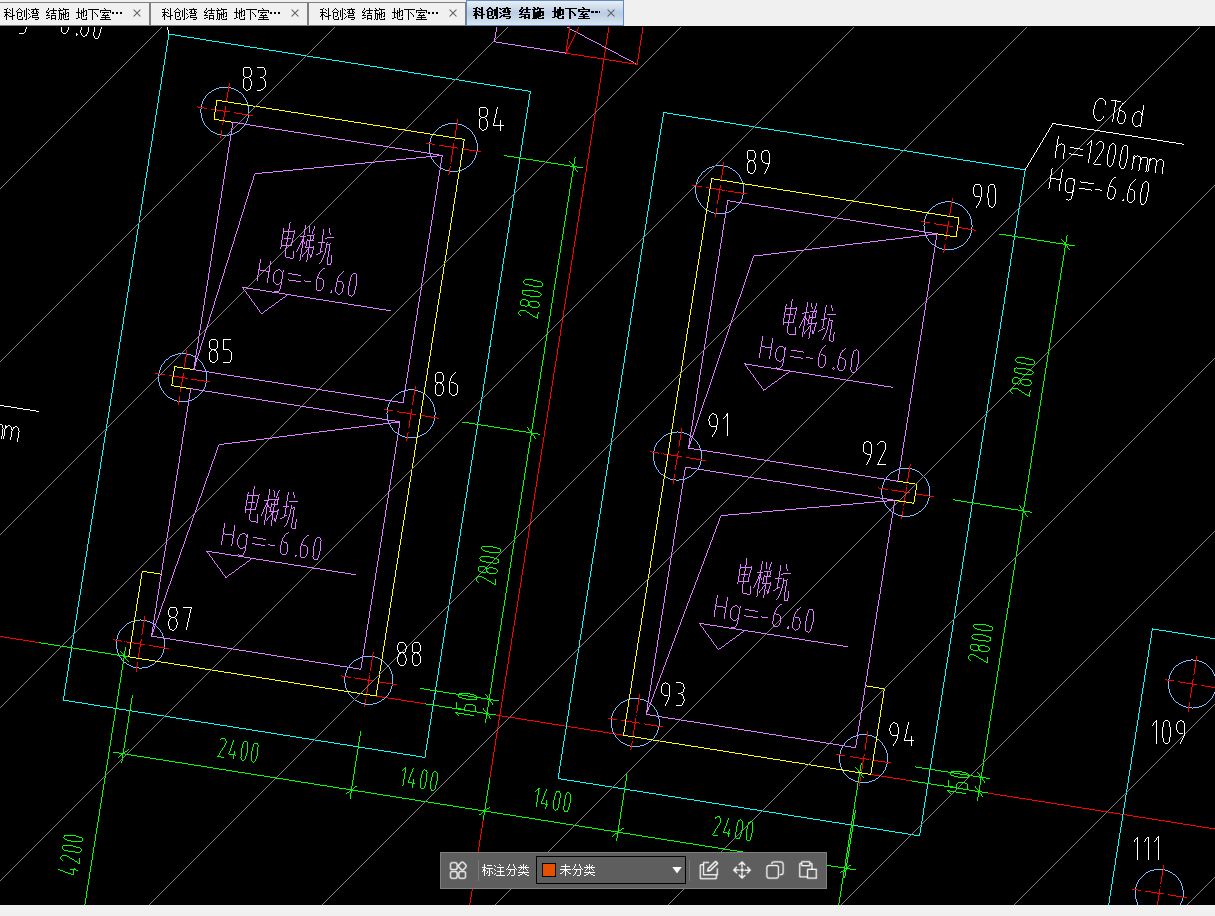Click pile number label 84
Screen dimensions: 1215x916
tap(490, 120)
